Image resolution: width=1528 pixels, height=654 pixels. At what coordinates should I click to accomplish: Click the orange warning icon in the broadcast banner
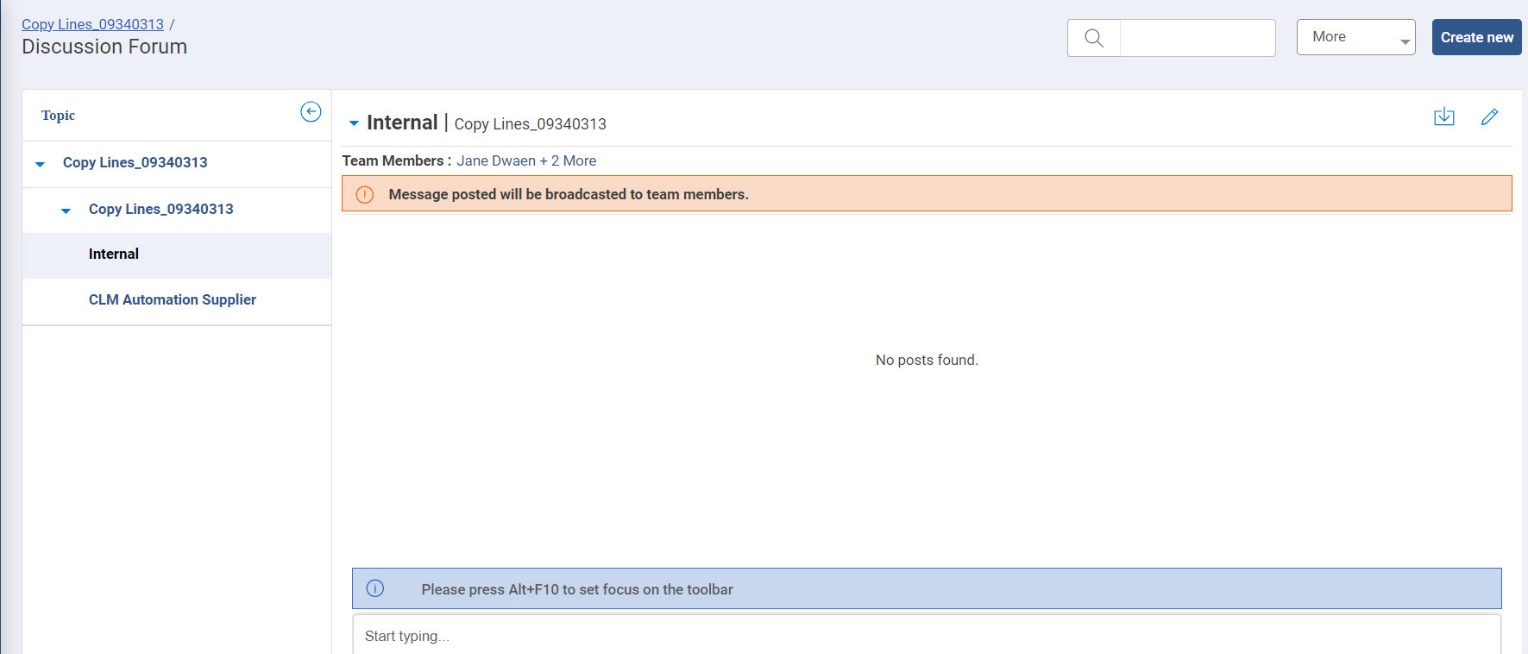point(365,194)
